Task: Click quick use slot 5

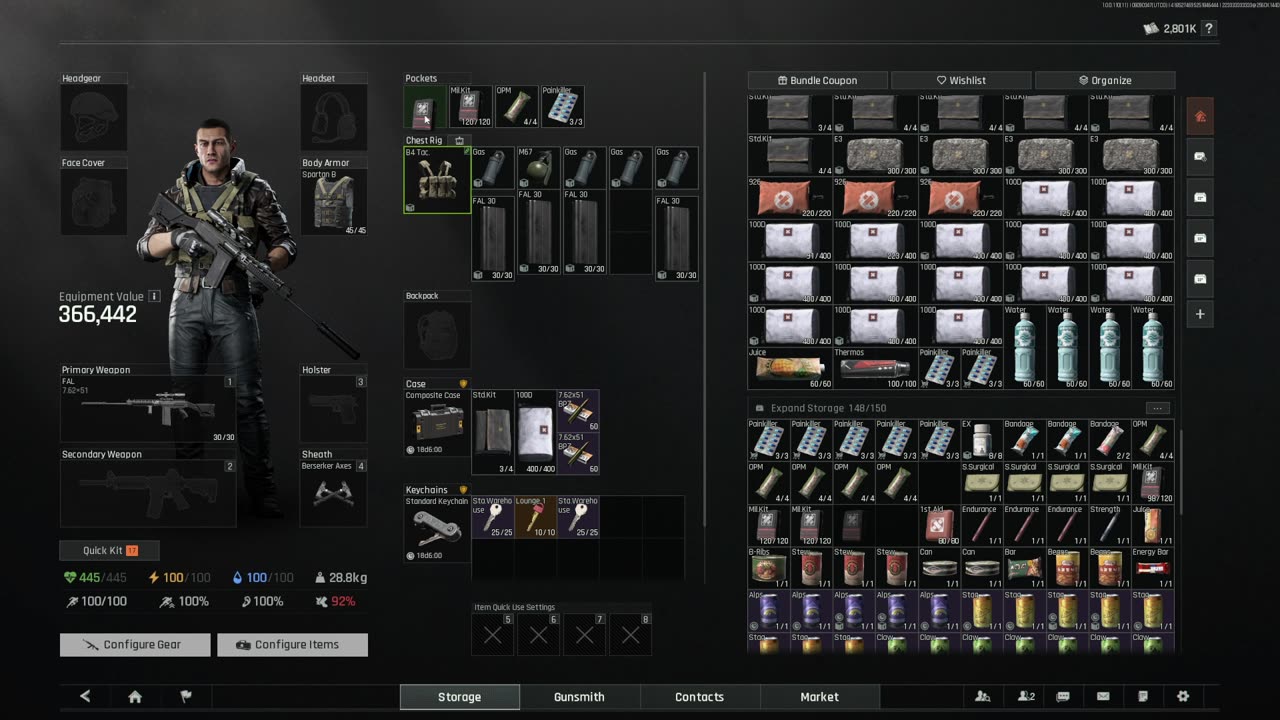Action: tap(492, 634)
